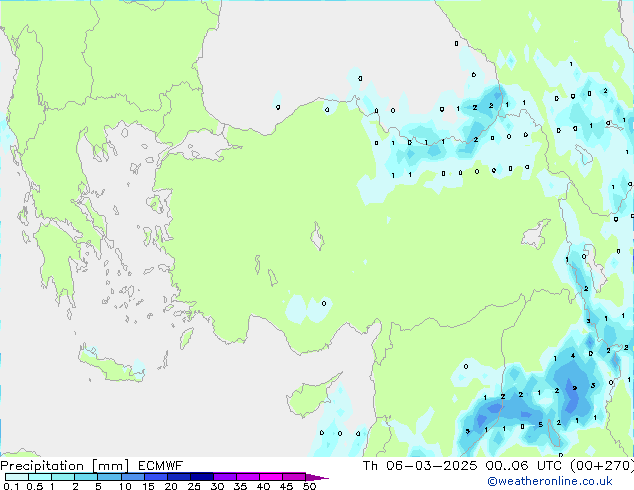The image size is (634, 490).
Task: Click the '(00+270)' forecast offset text
Action: pyautogui.click(x=602, y=466)
